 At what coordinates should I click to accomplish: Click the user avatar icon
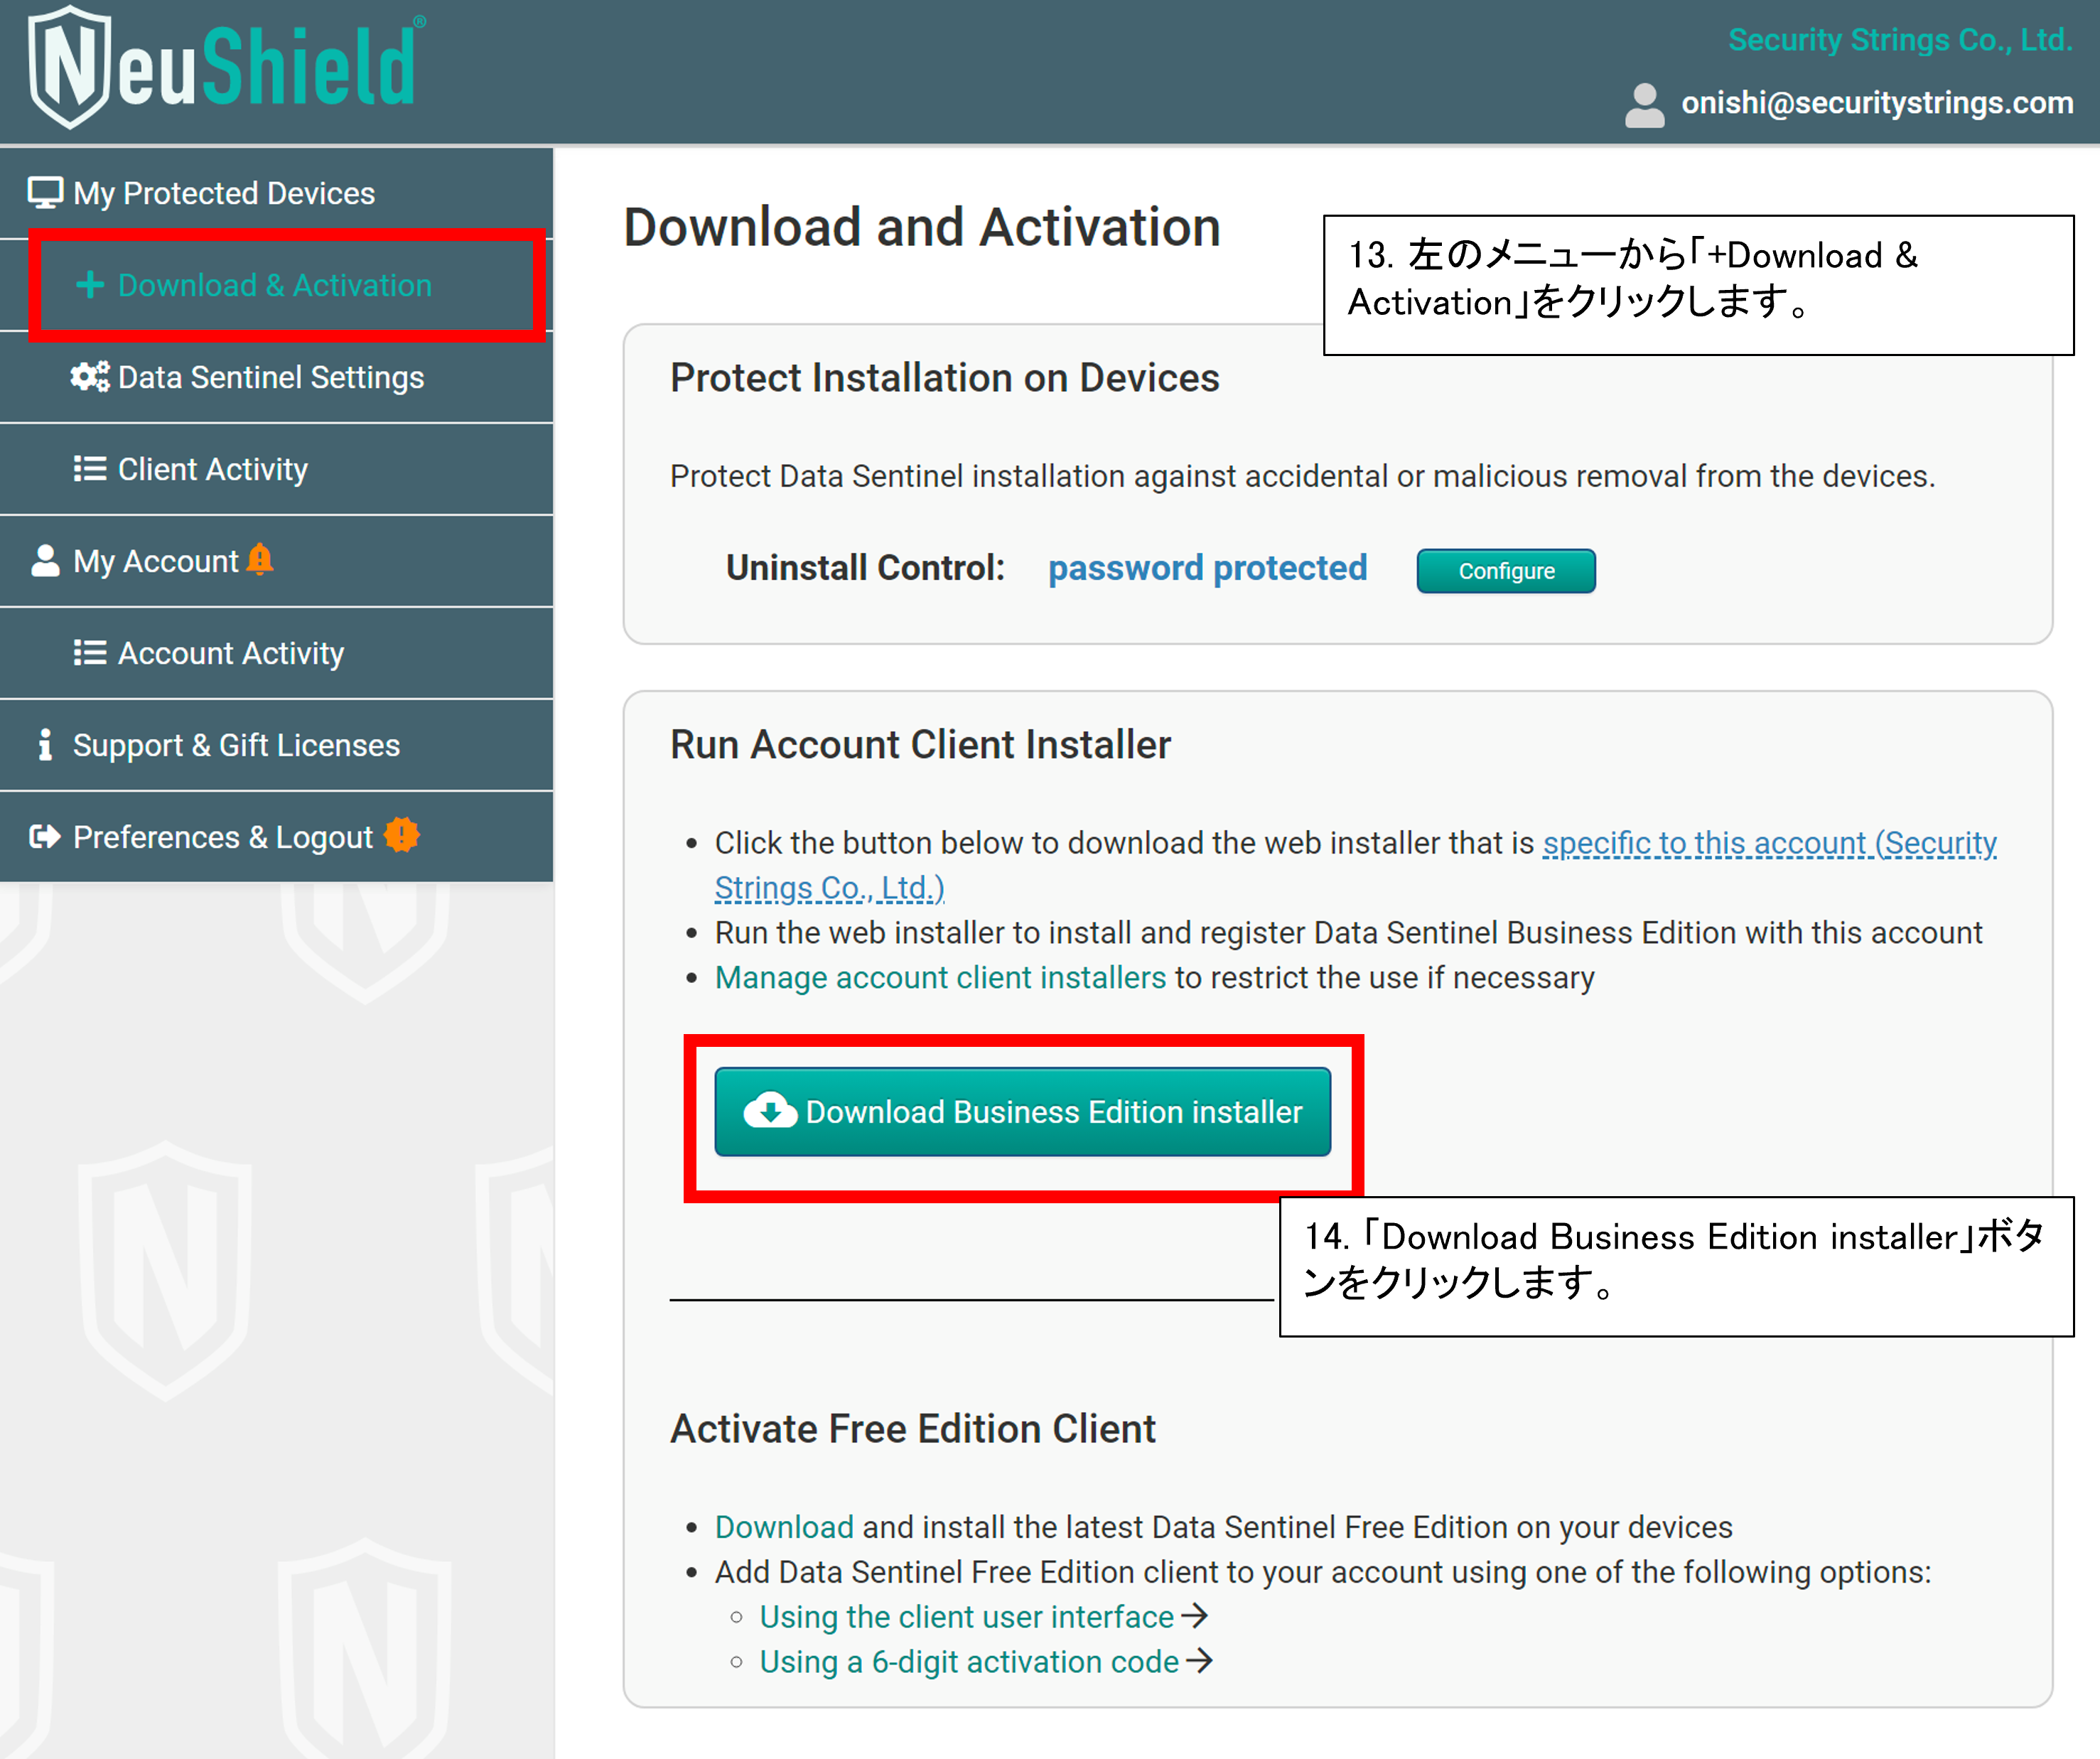[1644, 104]
